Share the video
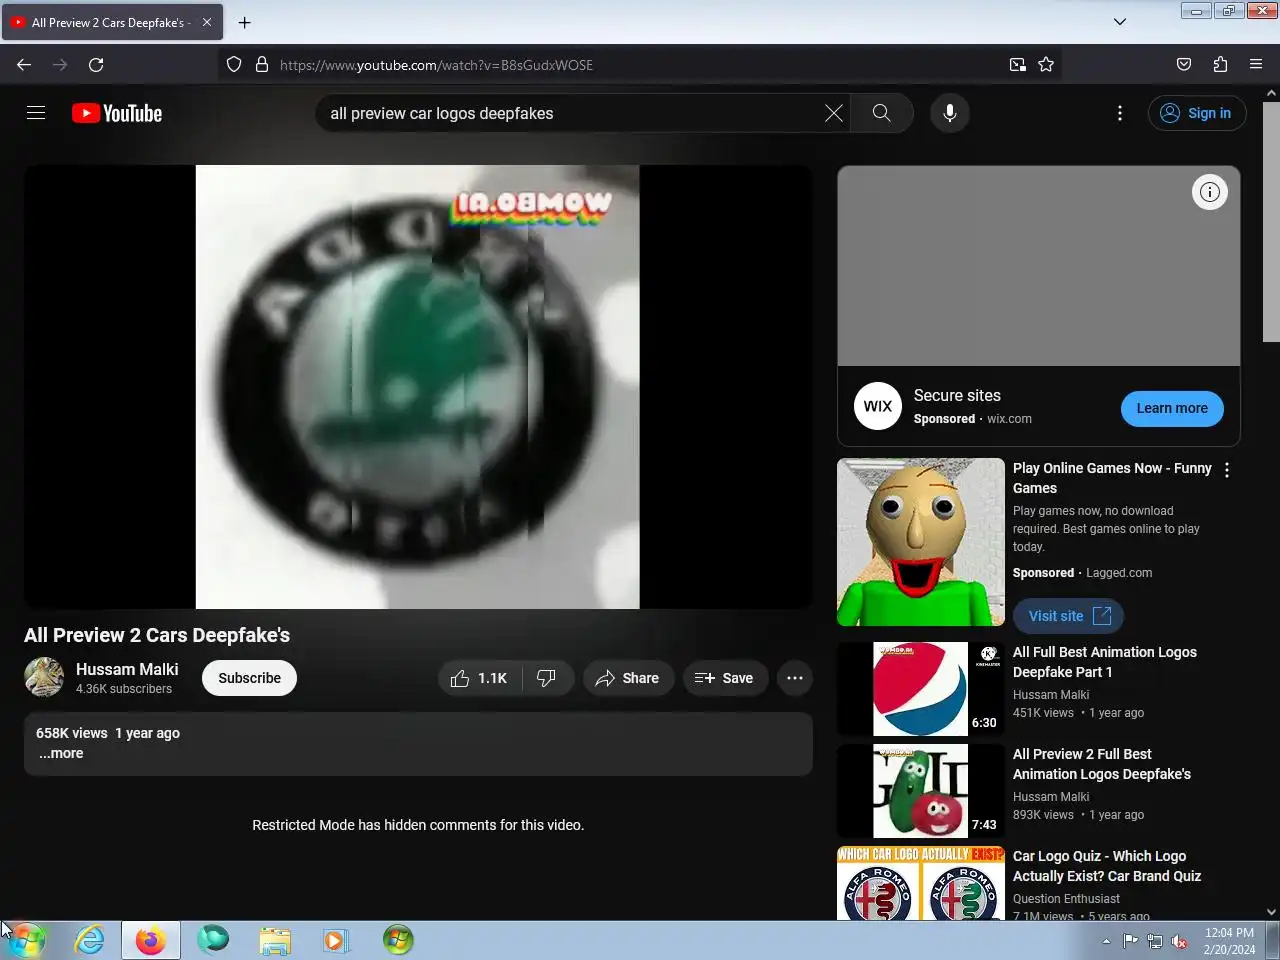 628,678
